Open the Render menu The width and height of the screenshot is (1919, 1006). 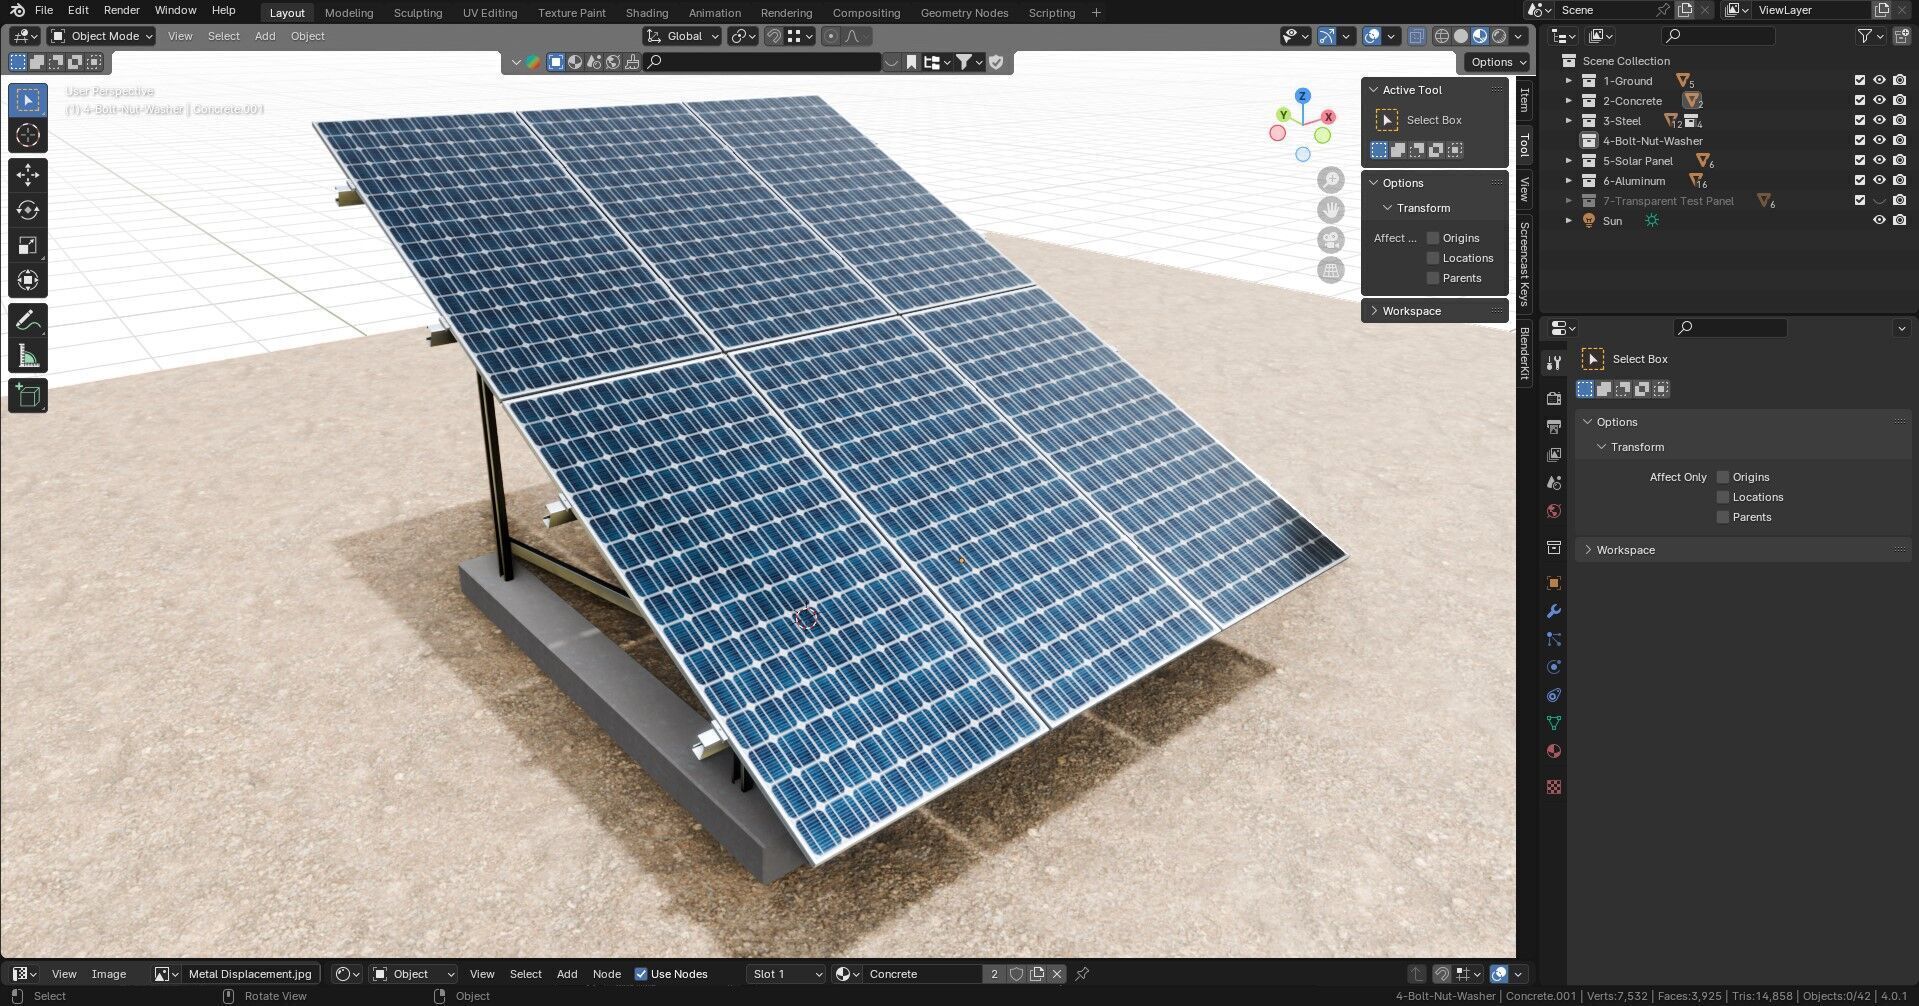121,10
